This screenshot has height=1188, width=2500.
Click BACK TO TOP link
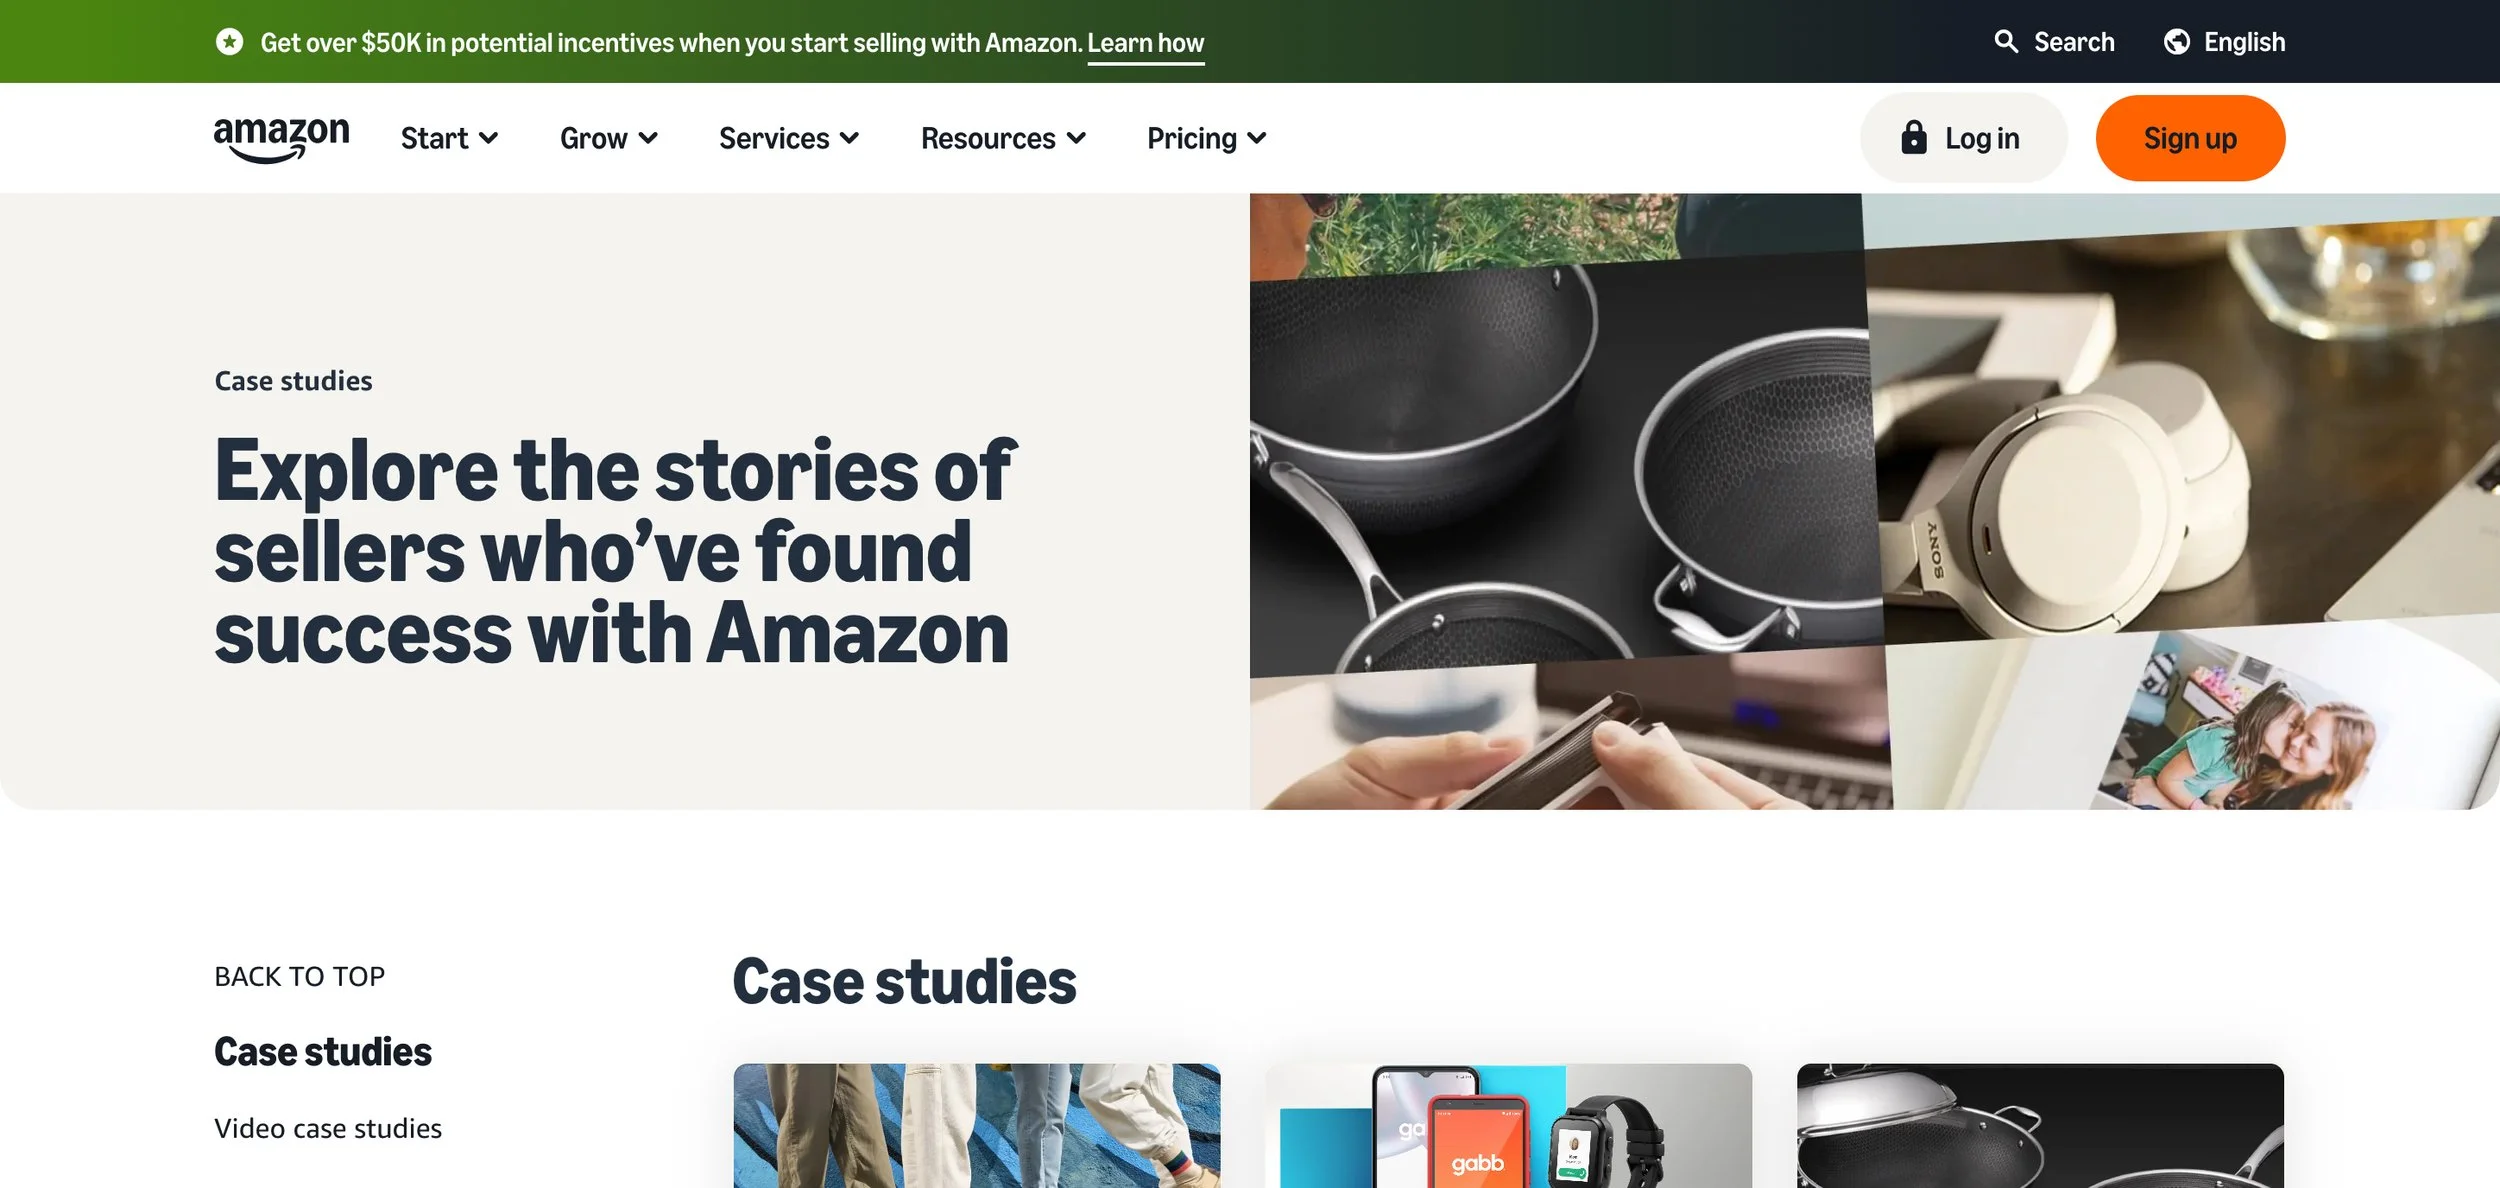pyautogui.click(x=299, y=976)
